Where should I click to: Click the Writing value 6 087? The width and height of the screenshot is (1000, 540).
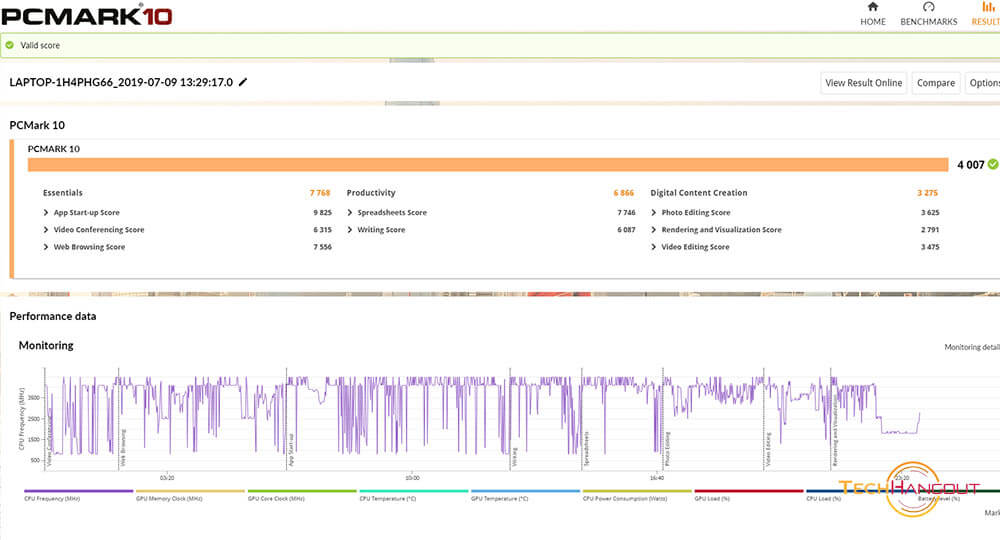(x=626, y=230)
